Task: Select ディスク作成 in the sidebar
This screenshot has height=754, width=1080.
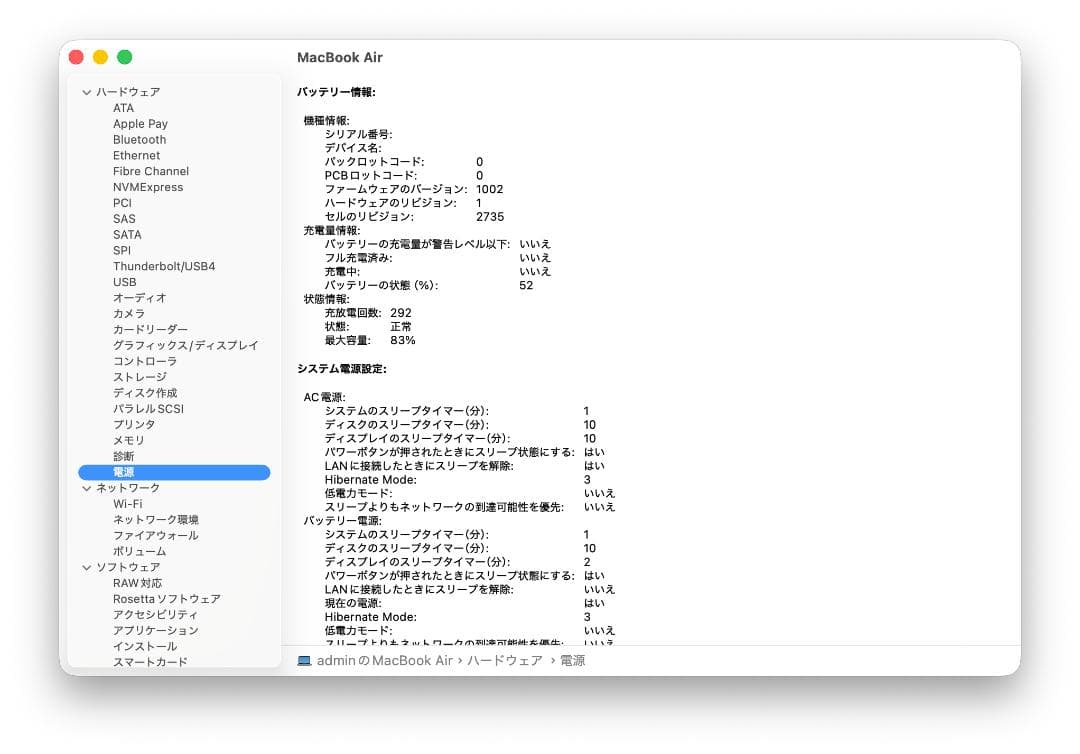Action: click(145, 393)
